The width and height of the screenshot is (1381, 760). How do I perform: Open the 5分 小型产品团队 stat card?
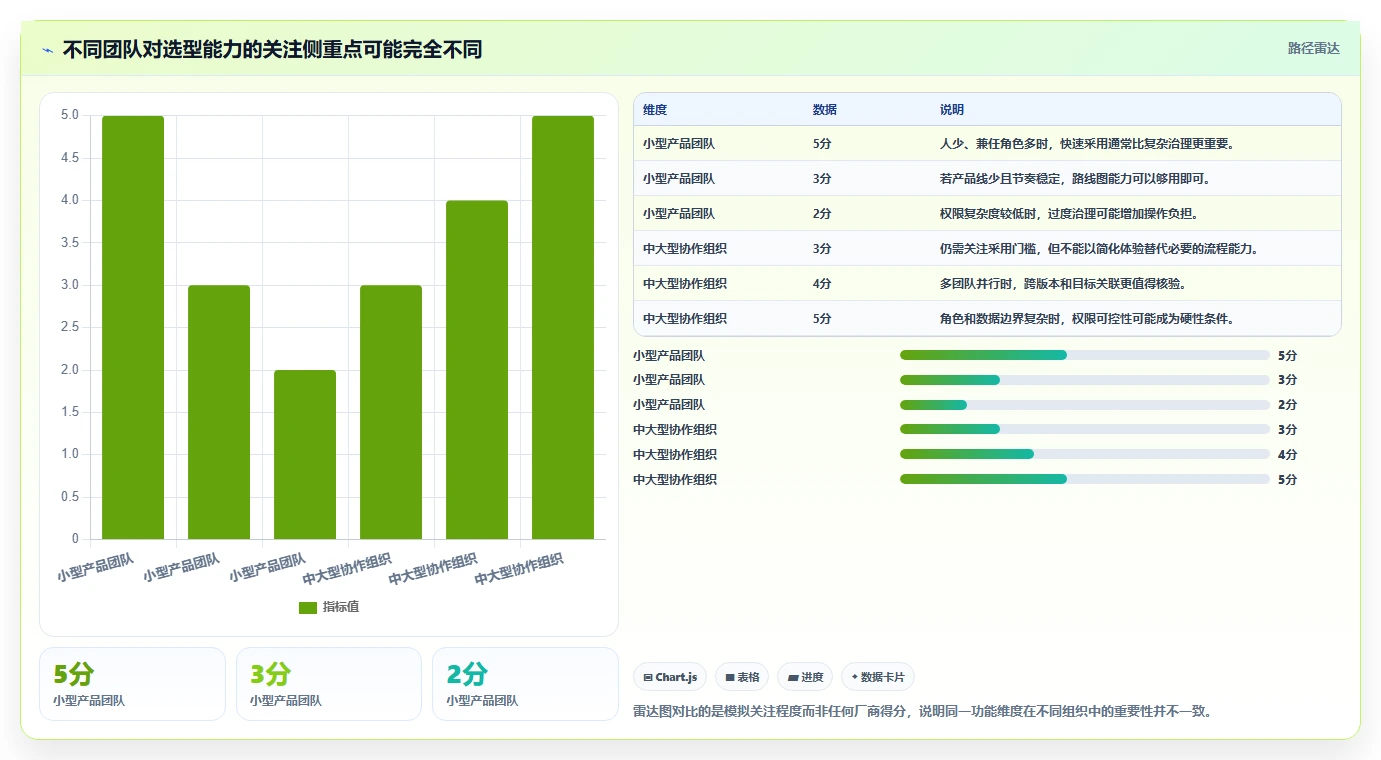132,684
